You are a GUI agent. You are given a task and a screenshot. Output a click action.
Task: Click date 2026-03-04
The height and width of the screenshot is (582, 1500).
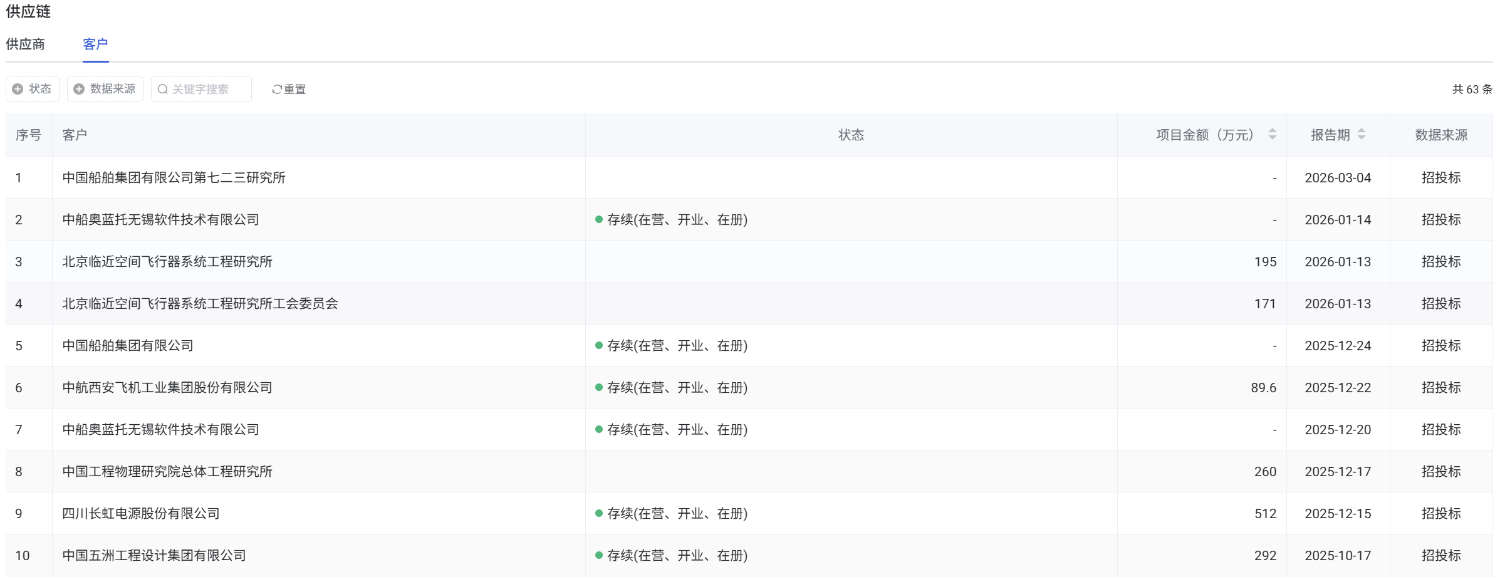click(x=1338, y=178)
